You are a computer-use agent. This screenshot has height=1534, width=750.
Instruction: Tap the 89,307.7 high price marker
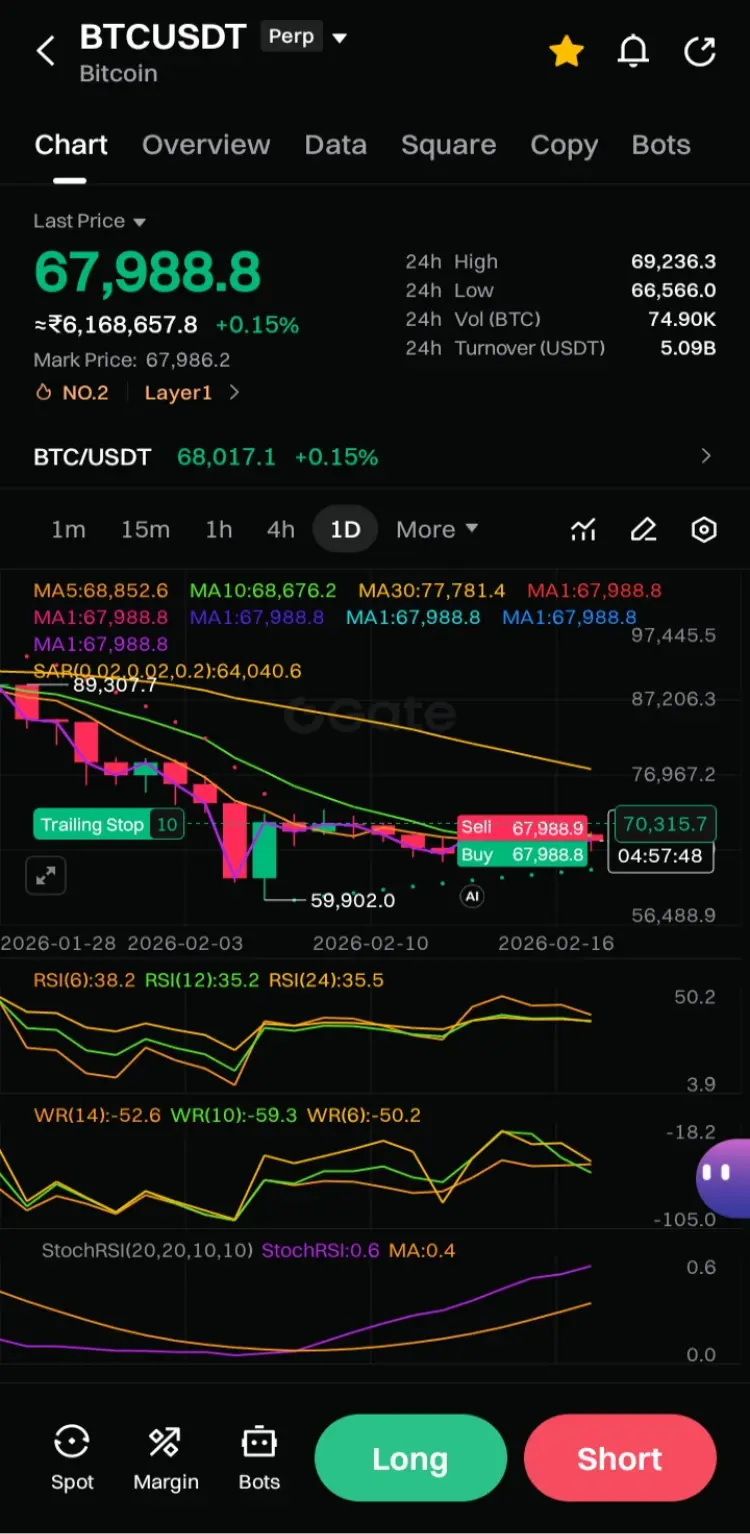[x=115, y=685]
